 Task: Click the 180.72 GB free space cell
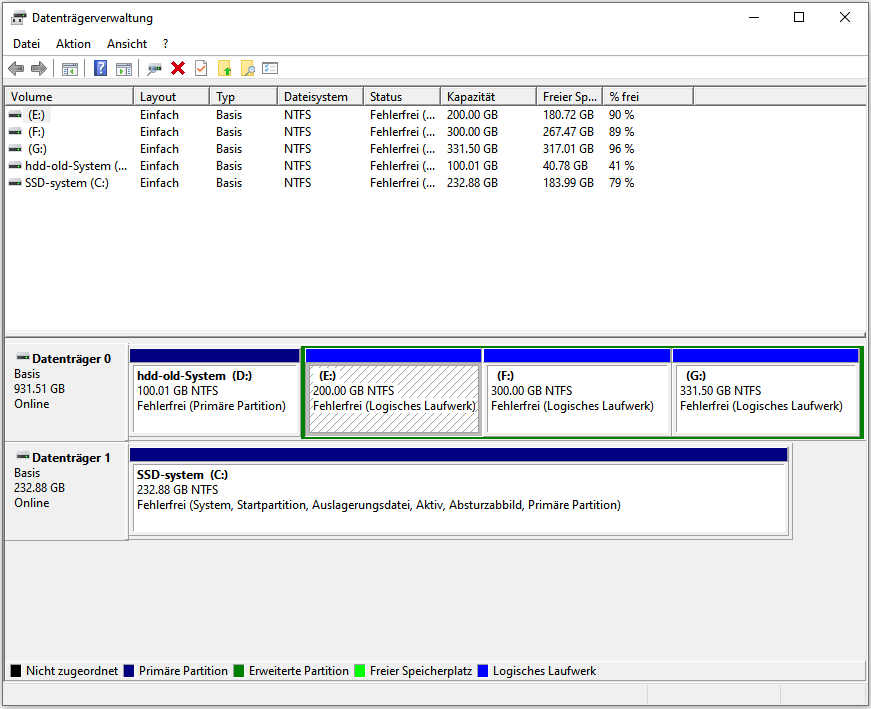[x=568, y=115]
